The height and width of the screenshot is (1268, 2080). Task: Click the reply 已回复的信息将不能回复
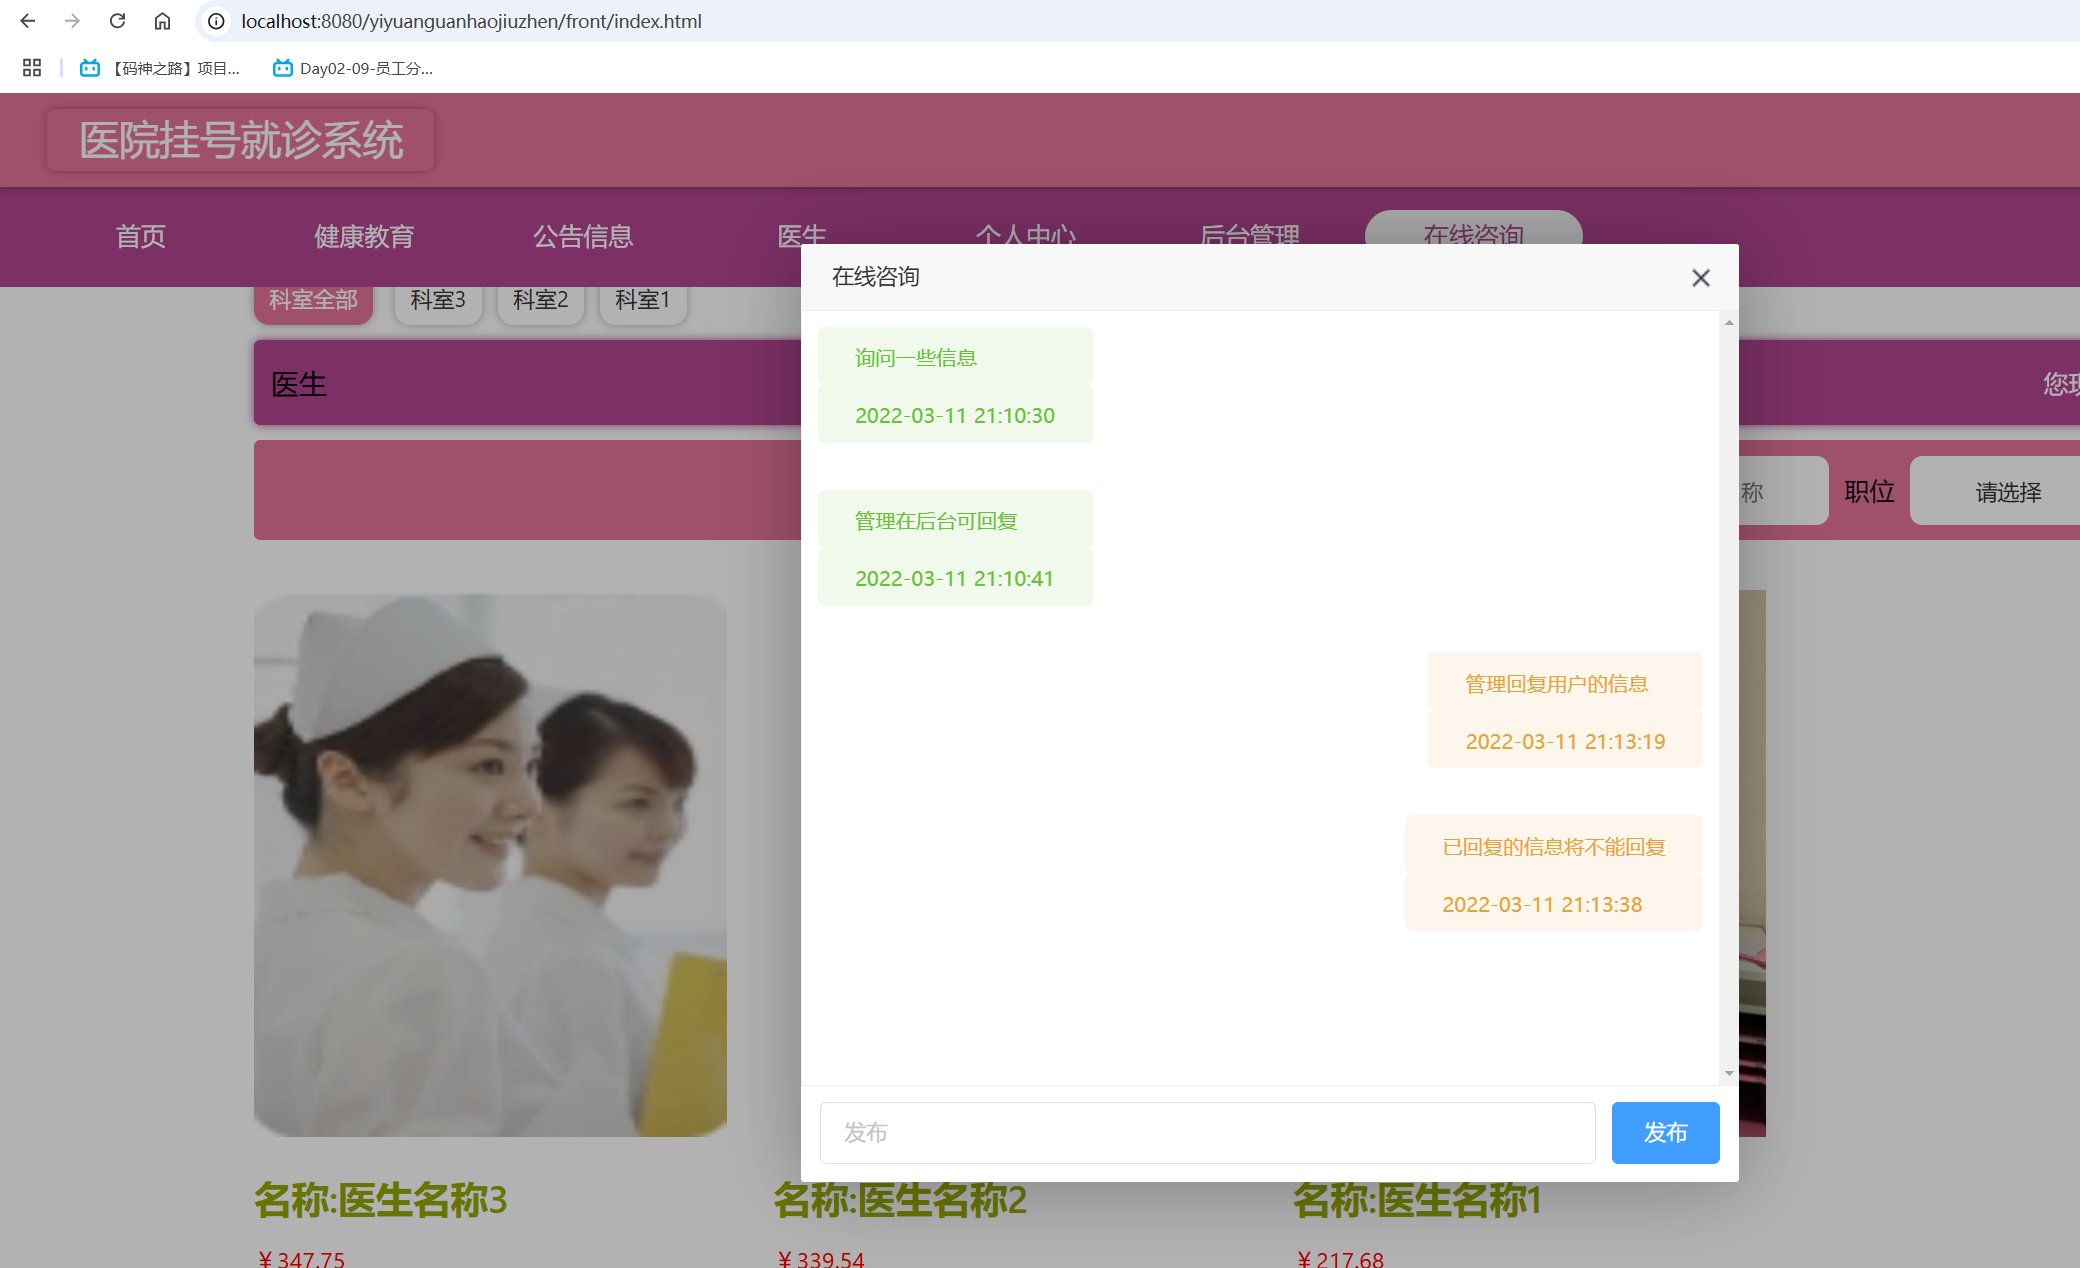tap(1554, 847)
